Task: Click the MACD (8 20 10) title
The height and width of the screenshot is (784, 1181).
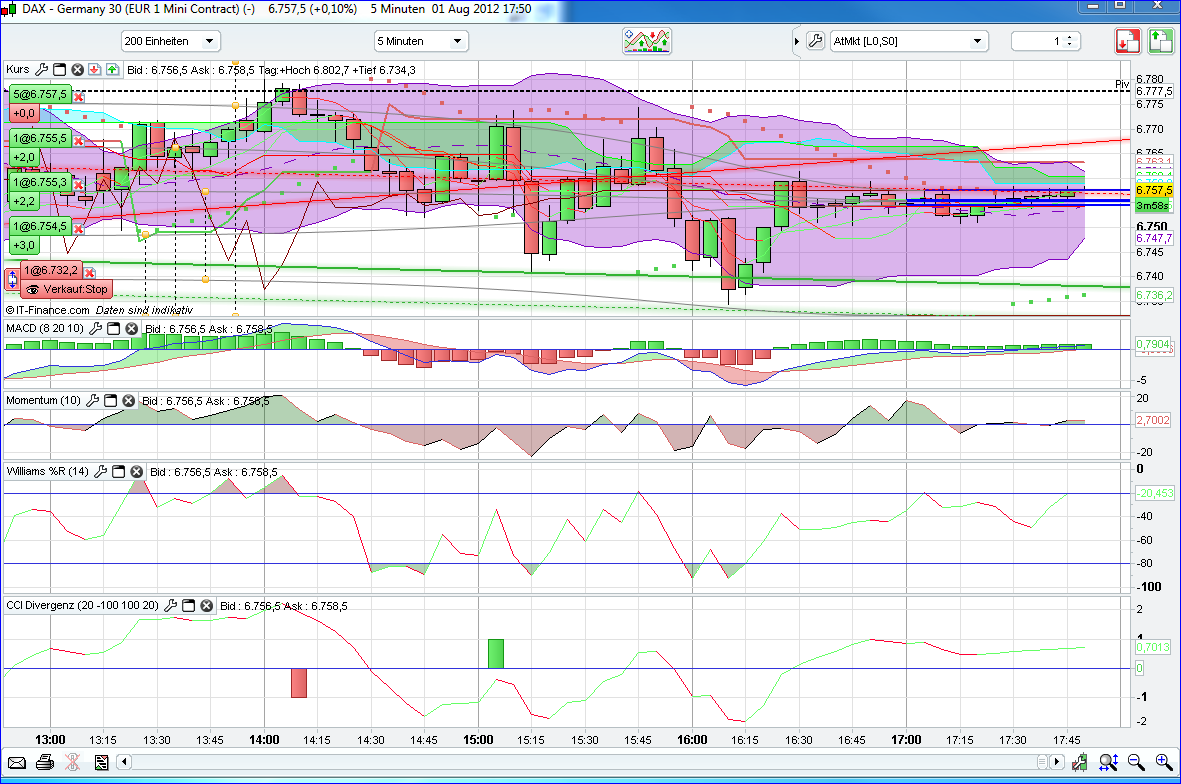Action: [x=44, y=328]
